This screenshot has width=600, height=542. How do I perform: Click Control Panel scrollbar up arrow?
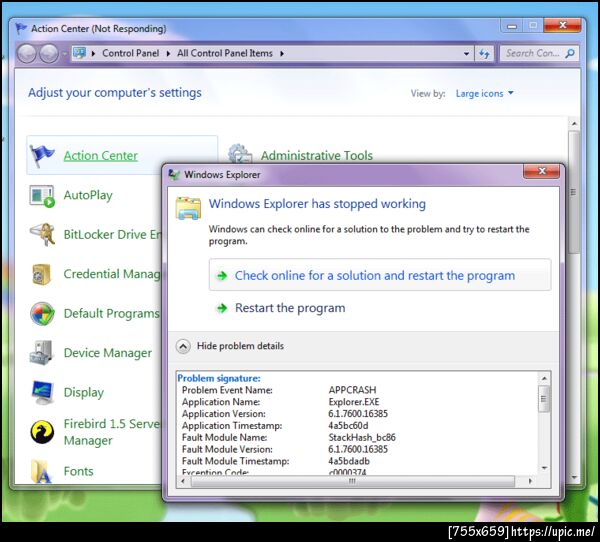[x=574, y=124]
